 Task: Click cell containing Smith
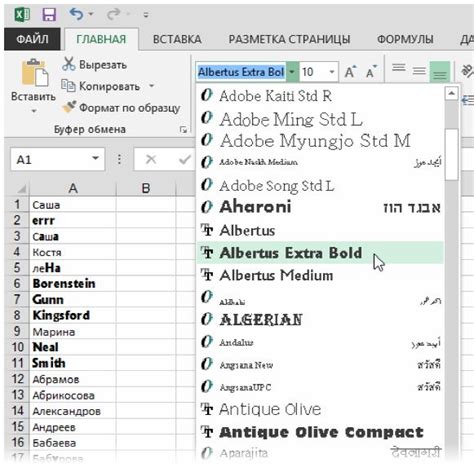pos(73,363)
